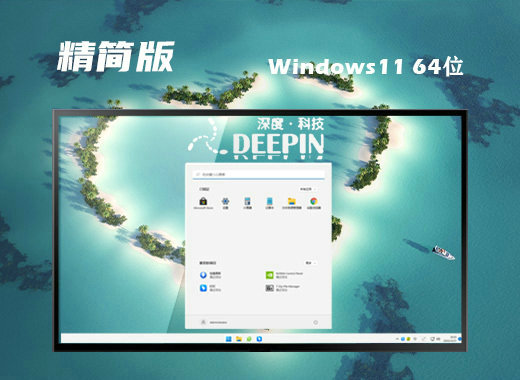
Task: Expand the system tray hidden icons chevron
Action: (x=397, y=339)
